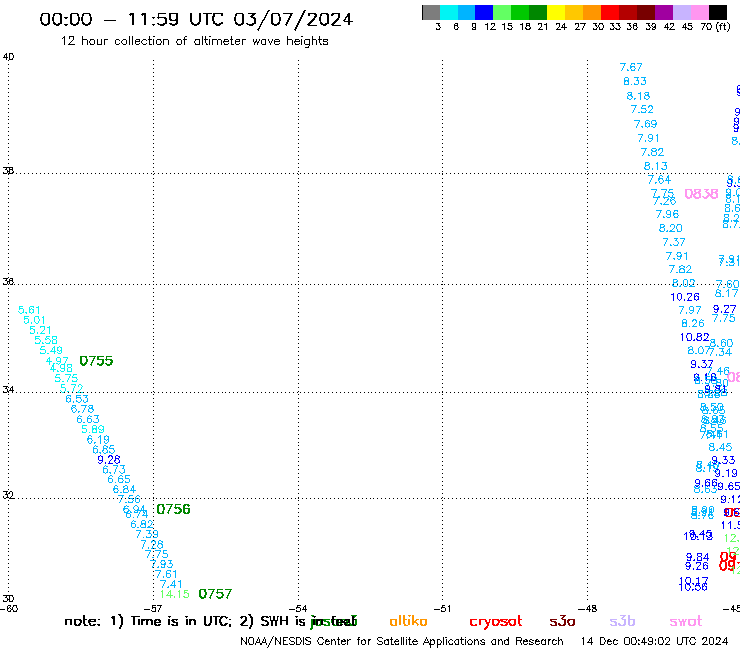Click the -54 longitude axis label

tap(298, 609)
